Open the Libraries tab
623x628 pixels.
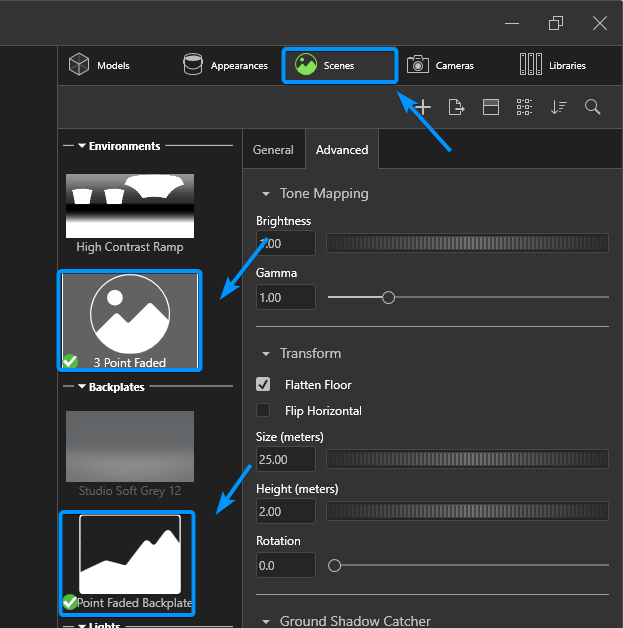553,65
